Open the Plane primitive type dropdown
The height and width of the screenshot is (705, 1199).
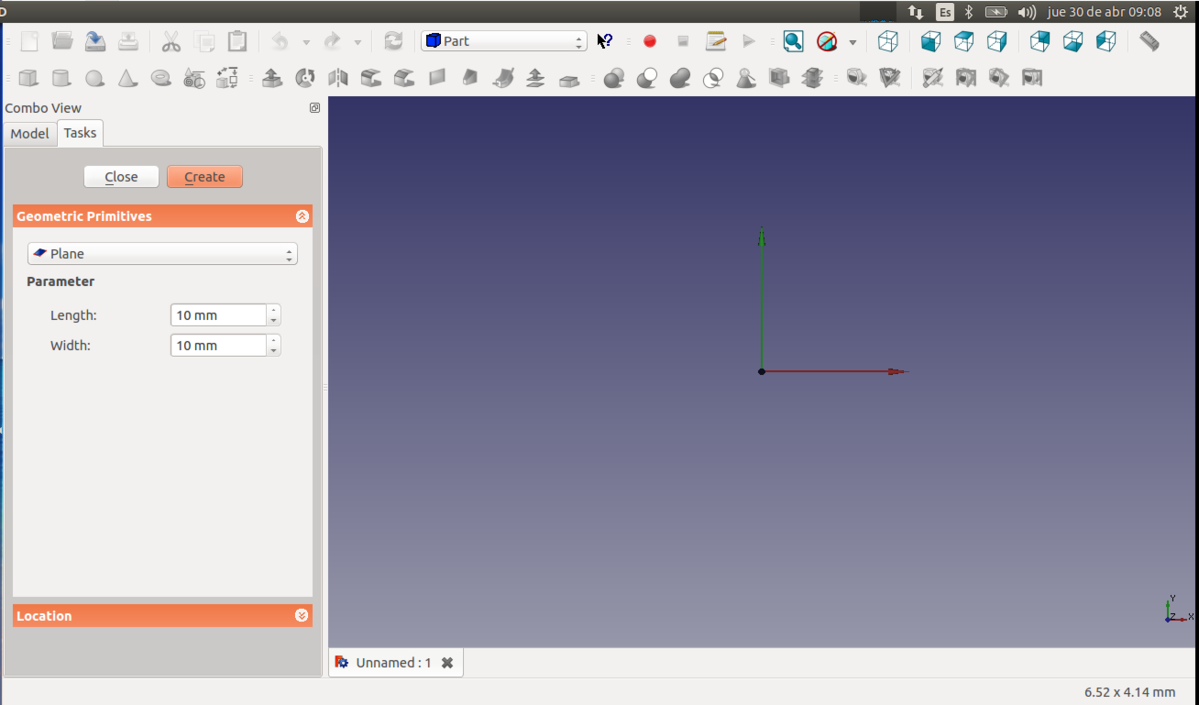click(162, 254)
